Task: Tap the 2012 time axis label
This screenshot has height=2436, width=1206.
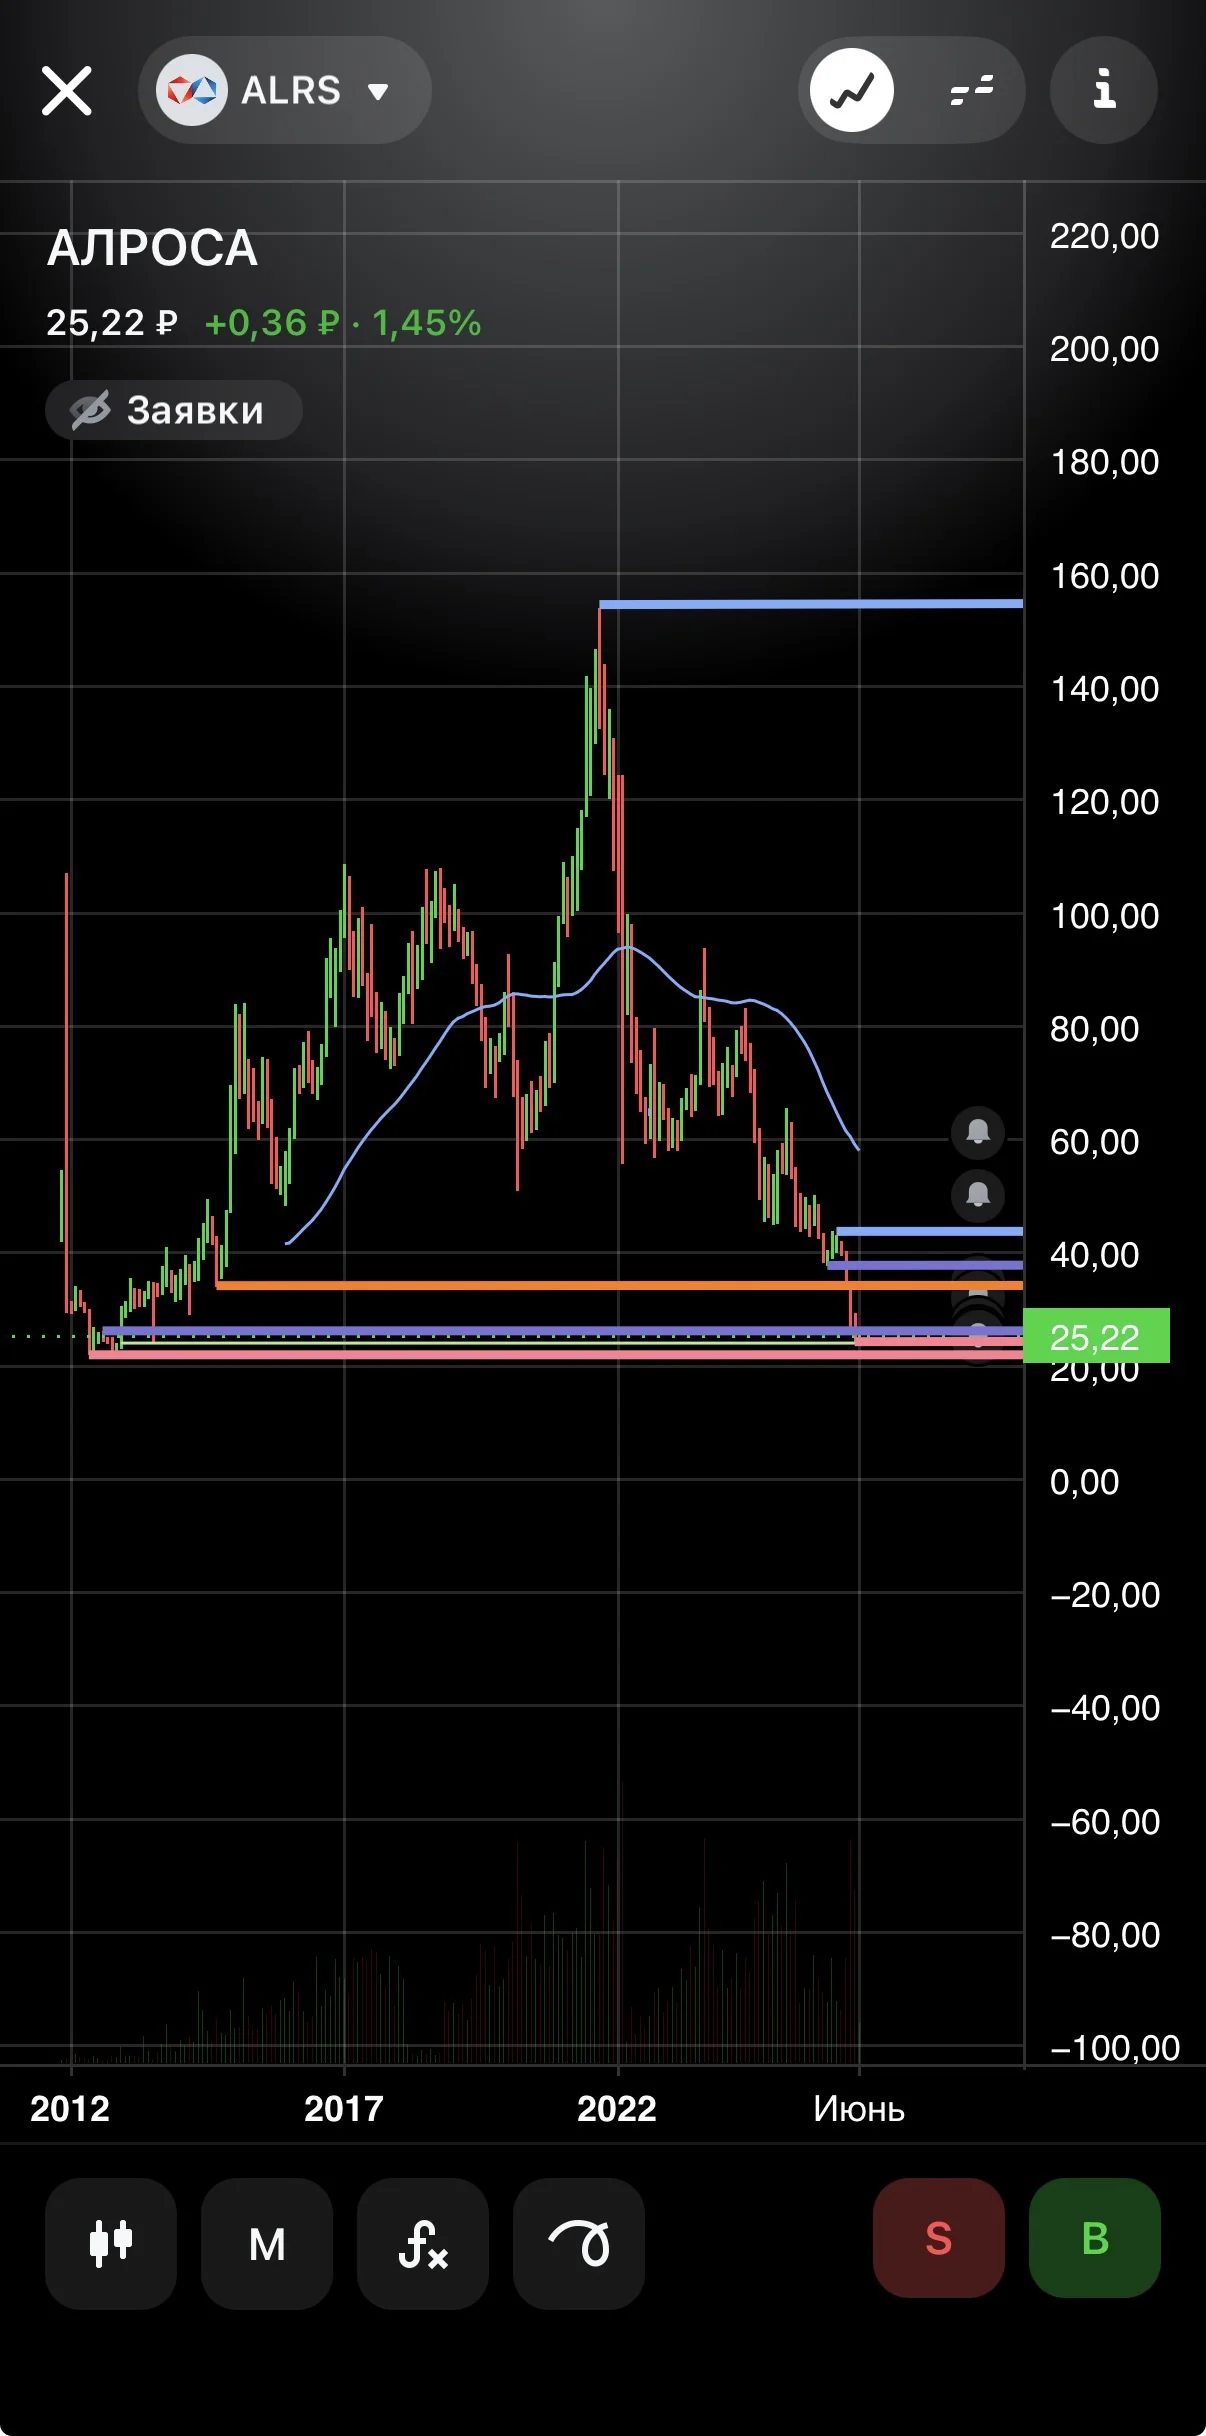Action: pyautogui.click(x=70, y=2108)
